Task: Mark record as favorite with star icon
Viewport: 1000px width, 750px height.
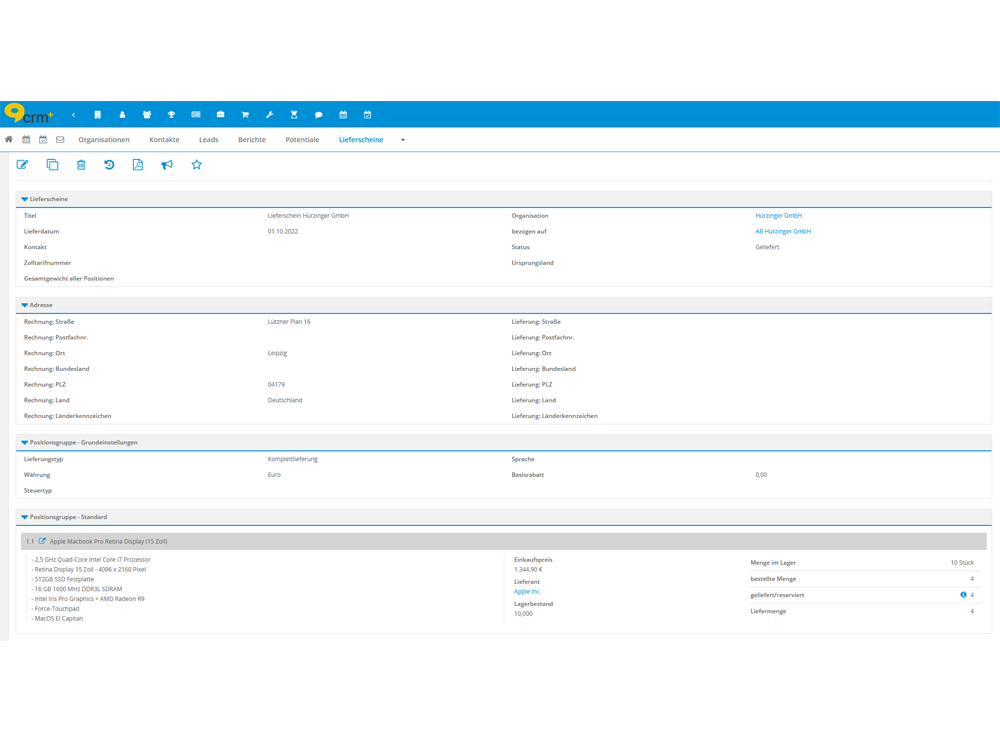Action: pos(197,165)
